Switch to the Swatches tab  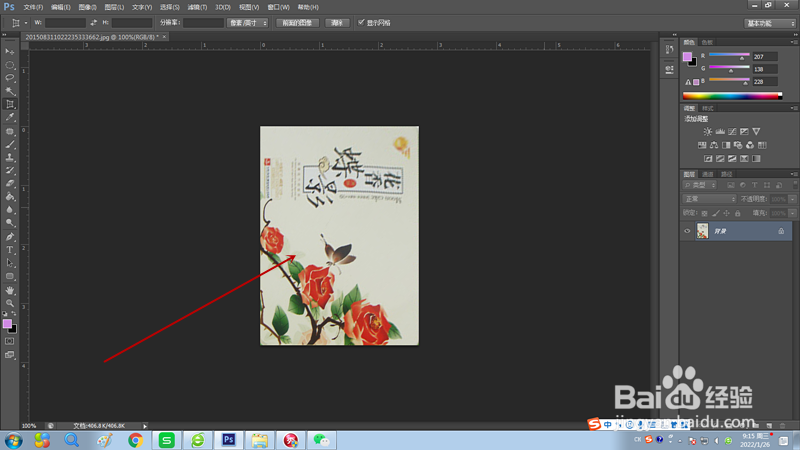(x=707, y=42)
